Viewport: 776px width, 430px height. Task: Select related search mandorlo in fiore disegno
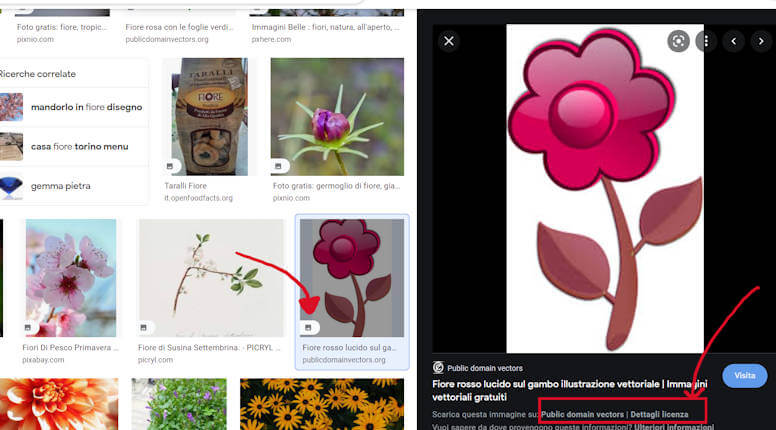coord(86,107)
